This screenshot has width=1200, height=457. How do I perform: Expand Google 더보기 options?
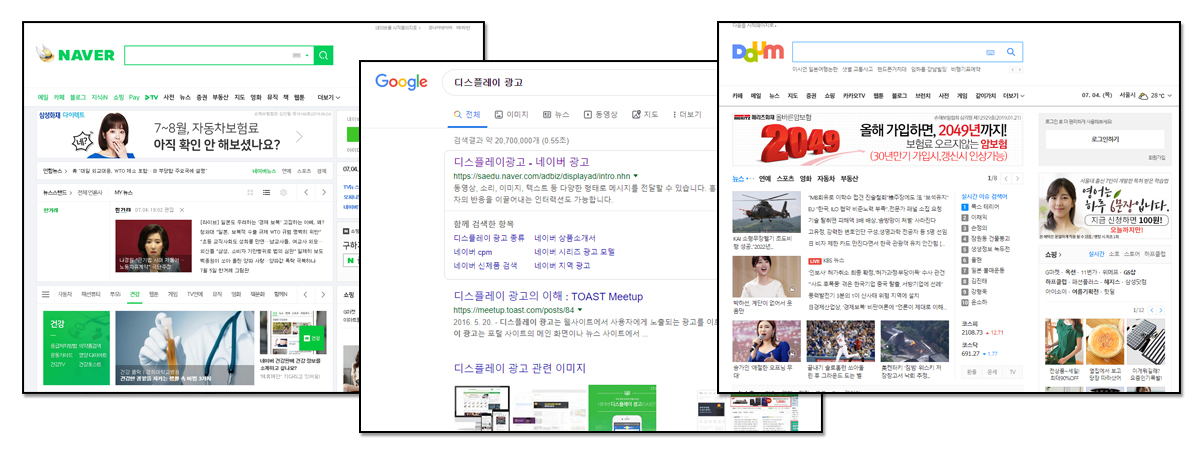pos(686,115)
